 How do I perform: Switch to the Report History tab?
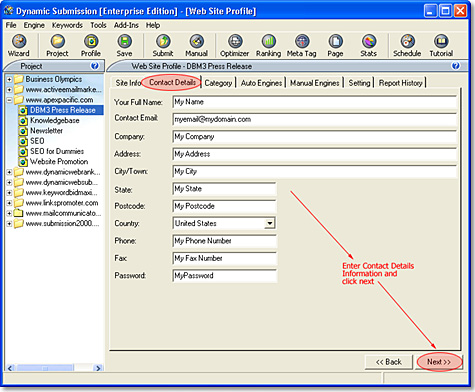[401, 83]
